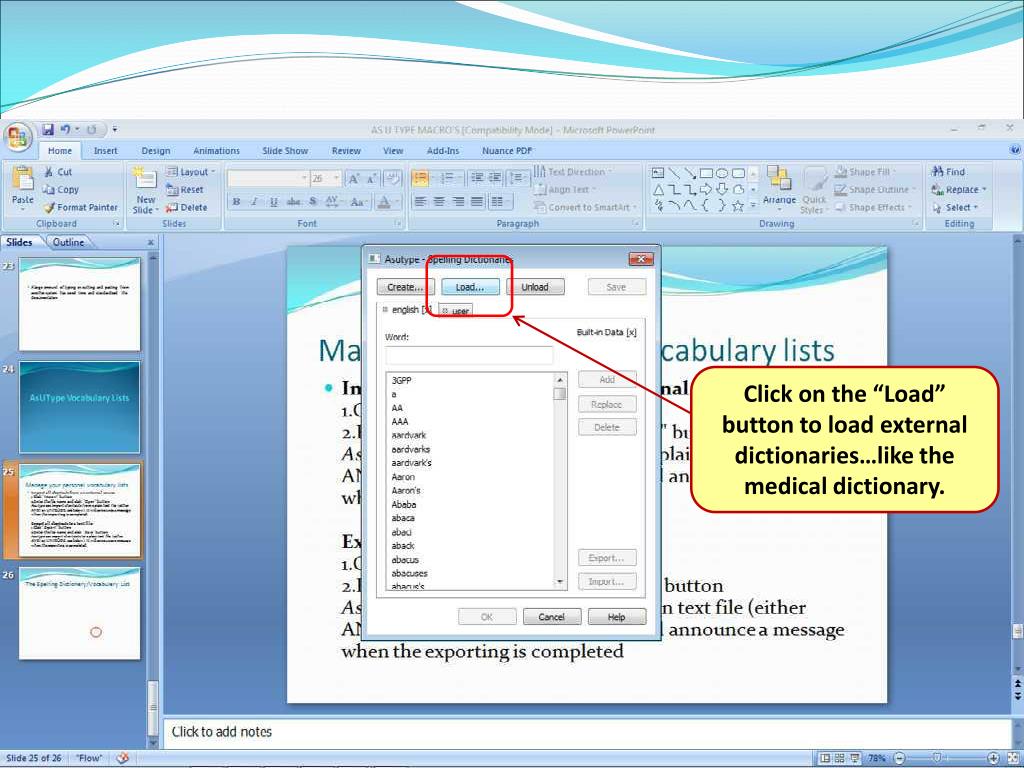Switch to Slide Sorter view
Screen dimensions: 1024x768
pos(840,758)
